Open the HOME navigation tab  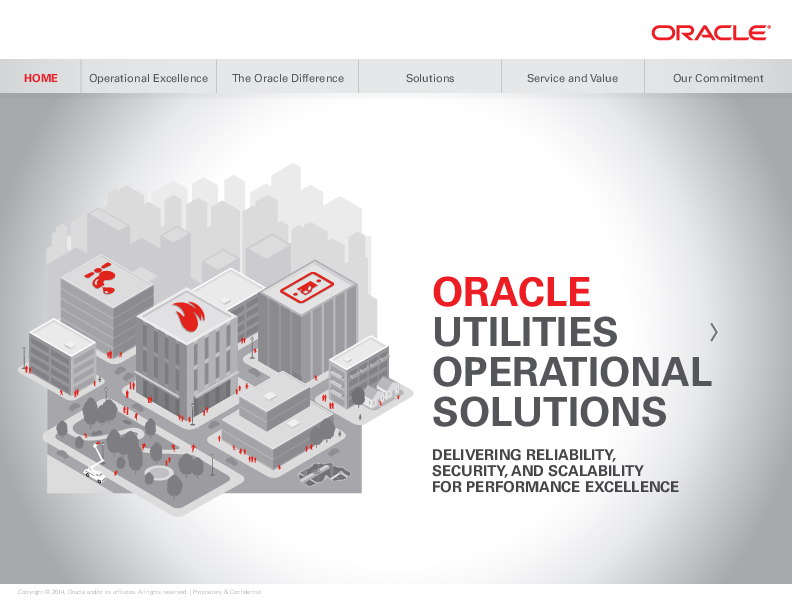tap(40, 78)
